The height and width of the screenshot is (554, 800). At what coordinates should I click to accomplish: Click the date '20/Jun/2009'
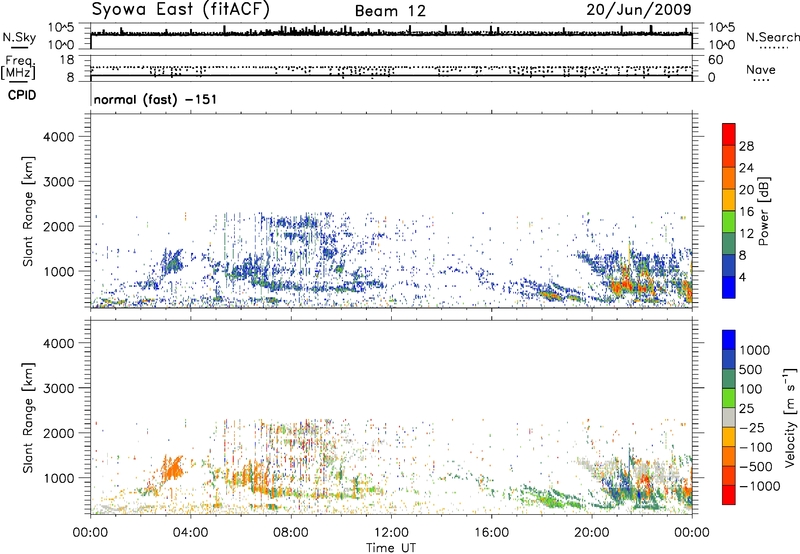pyautogui.click(x=639, y=9)
